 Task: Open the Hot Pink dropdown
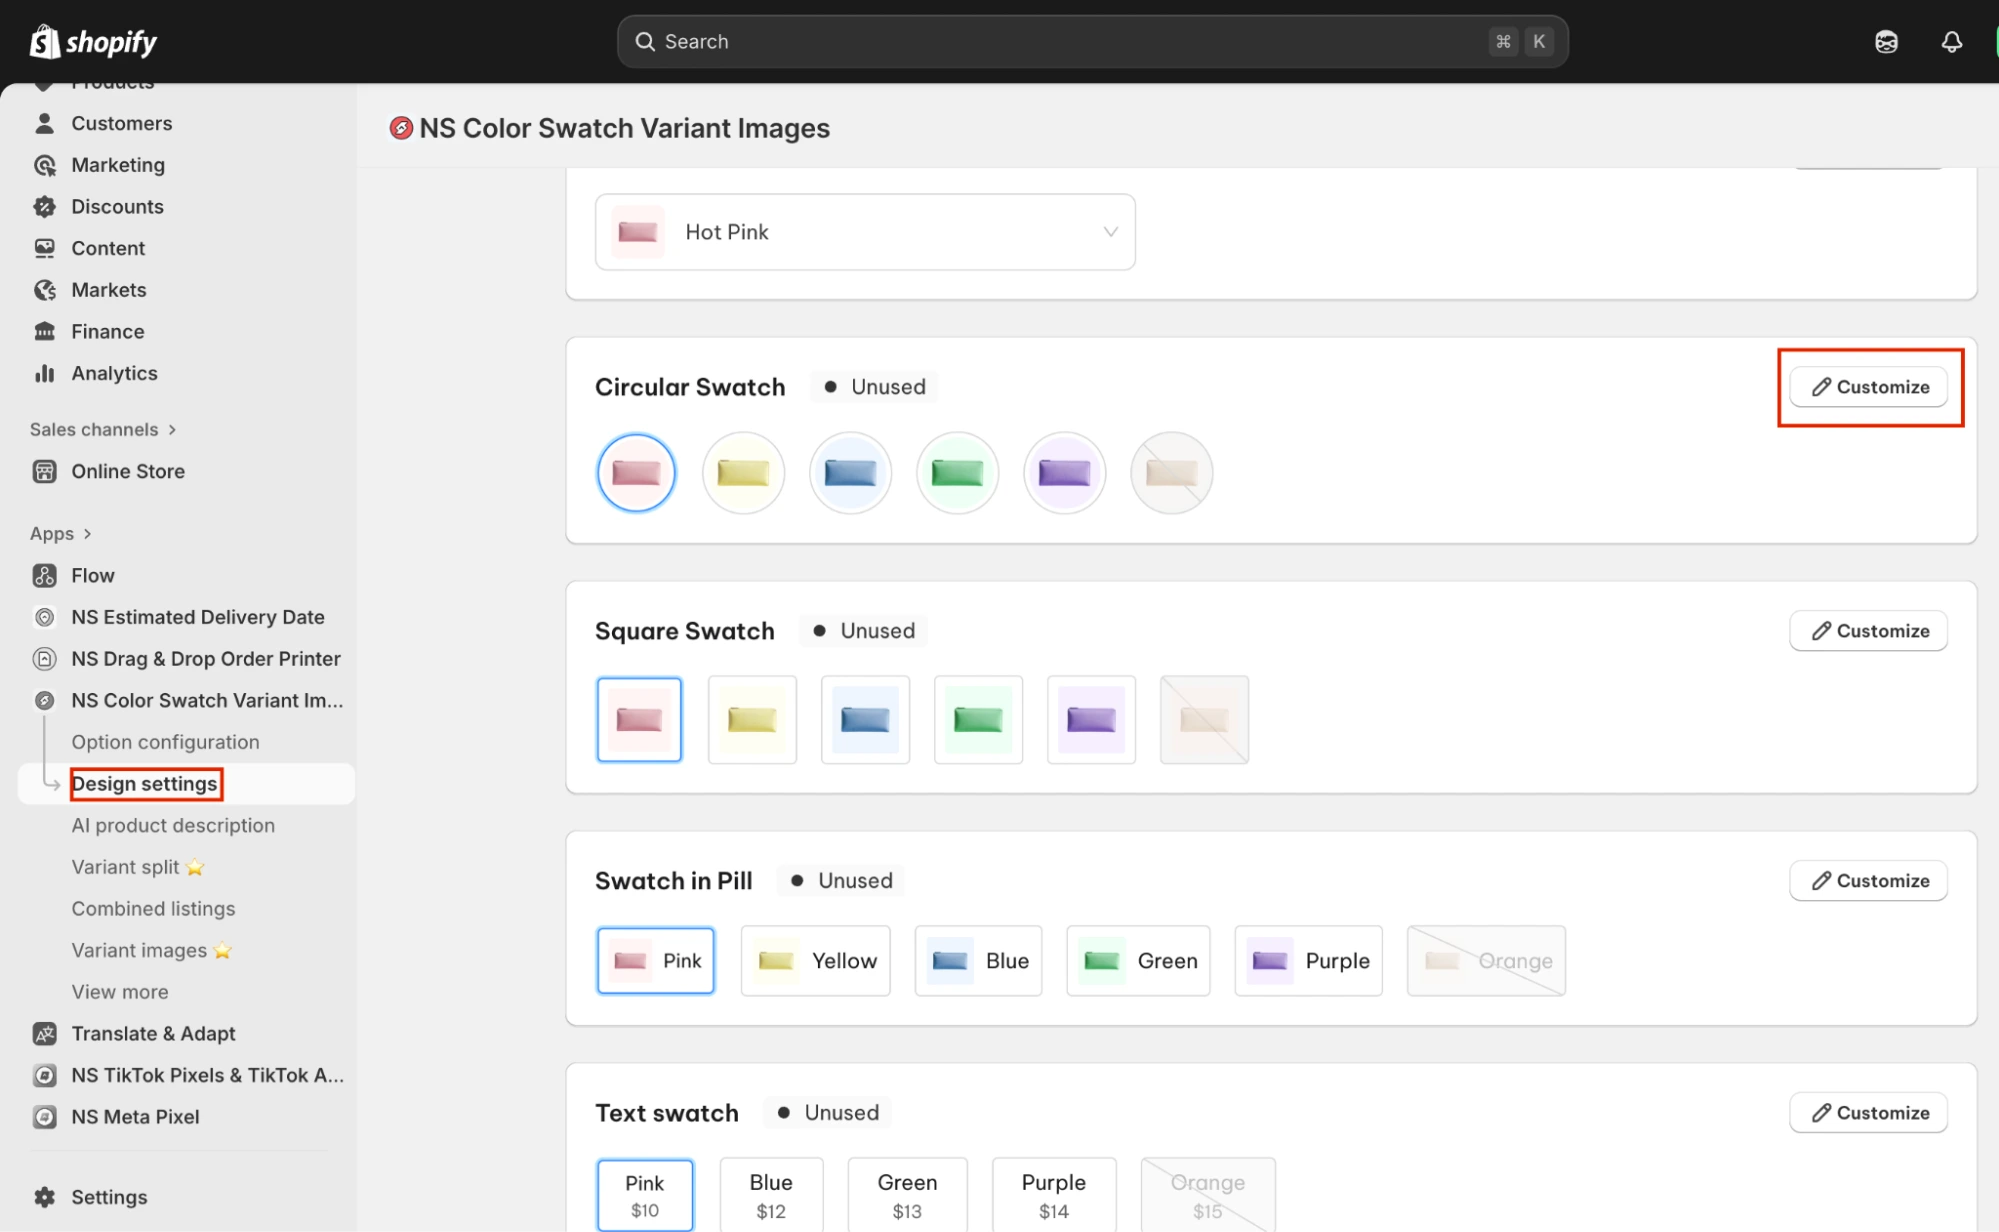[865, 232]
